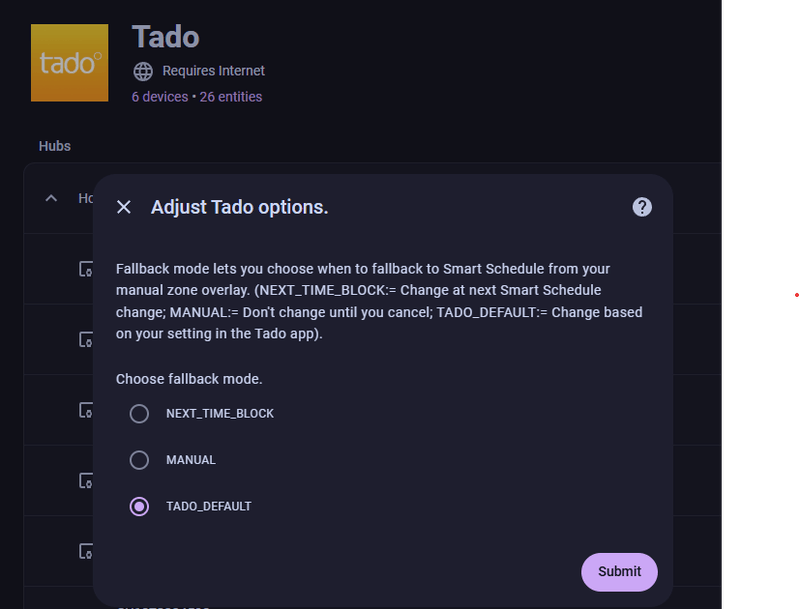
Task: Click the Hubs section heading
Action: [55, 146]
